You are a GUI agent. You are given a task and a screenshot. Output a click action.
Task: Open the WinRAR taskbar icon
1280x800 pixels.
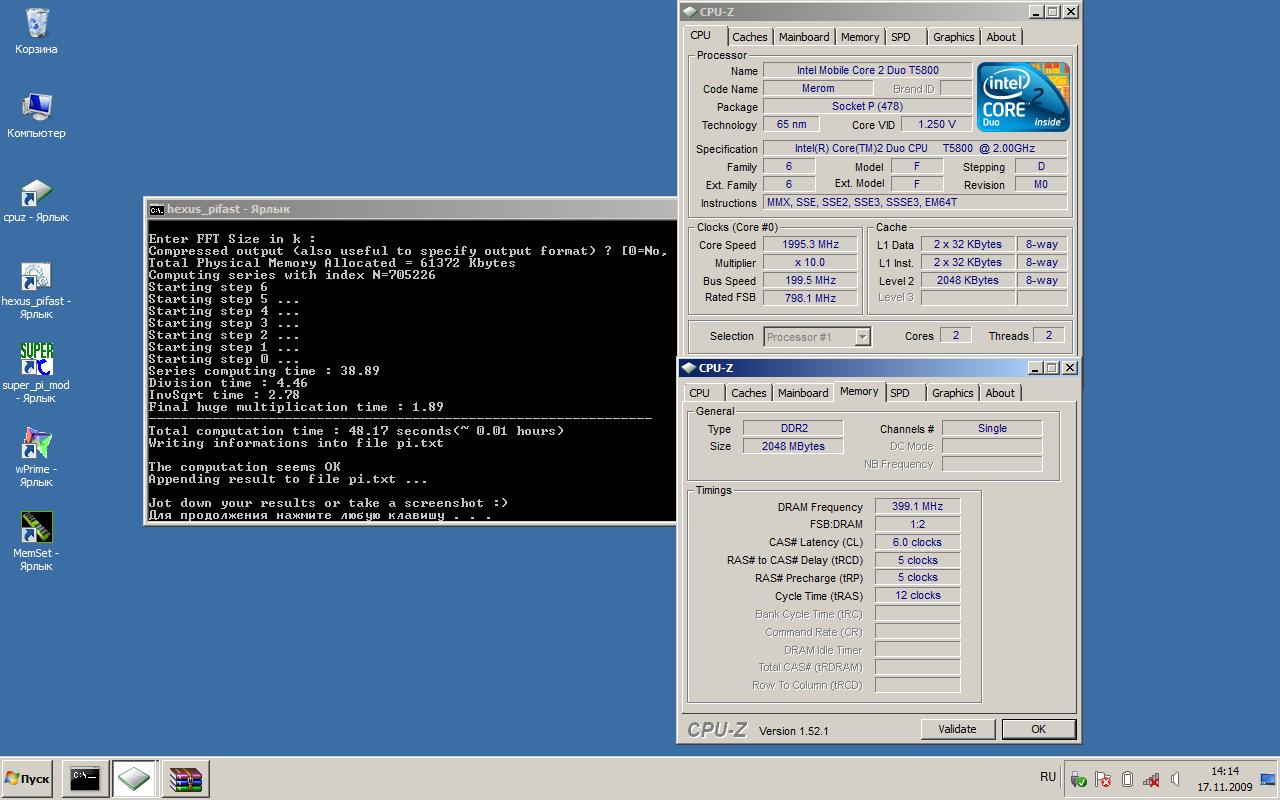(x=185, y=778)
